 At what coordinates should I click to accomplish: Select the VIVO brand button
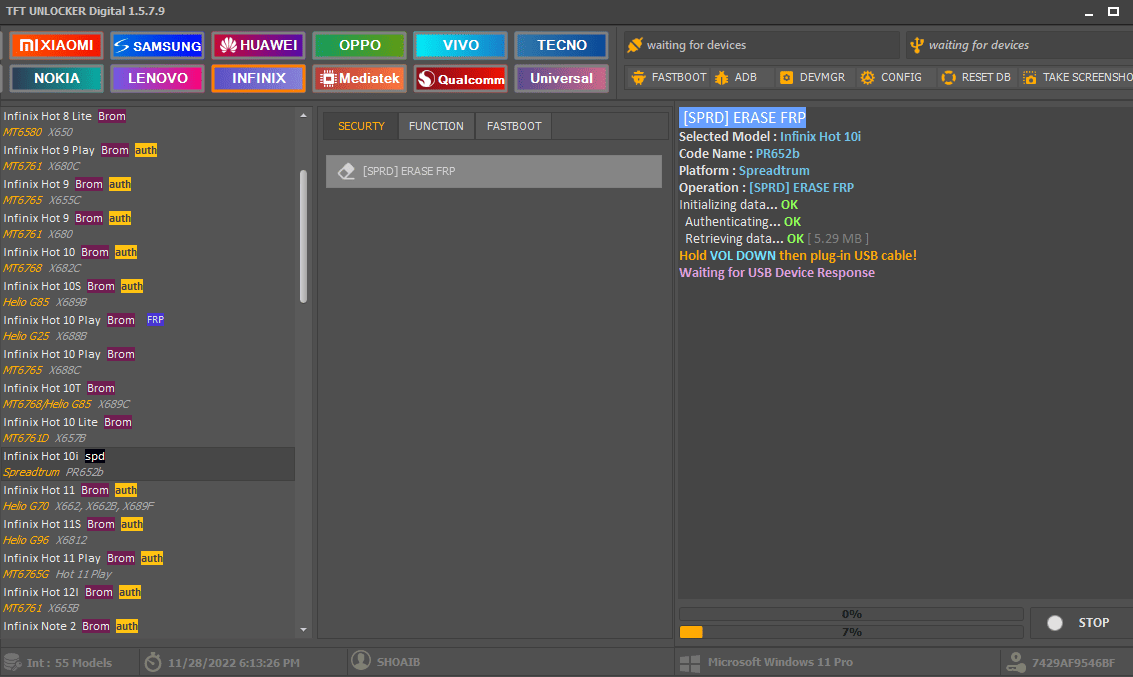(x=460, y=46)
